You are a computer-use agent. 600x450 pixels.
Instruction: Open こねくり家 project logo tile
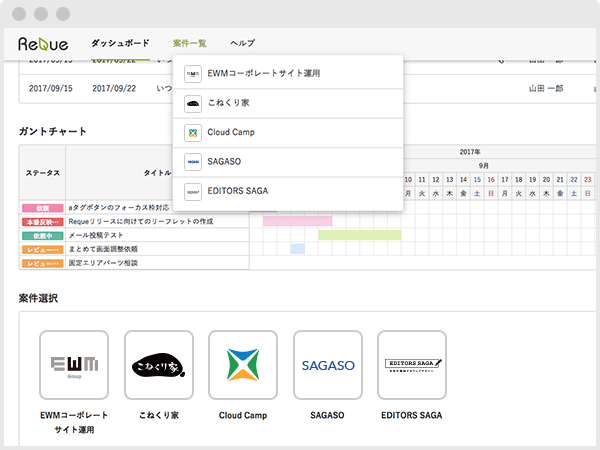pos(159,365)
